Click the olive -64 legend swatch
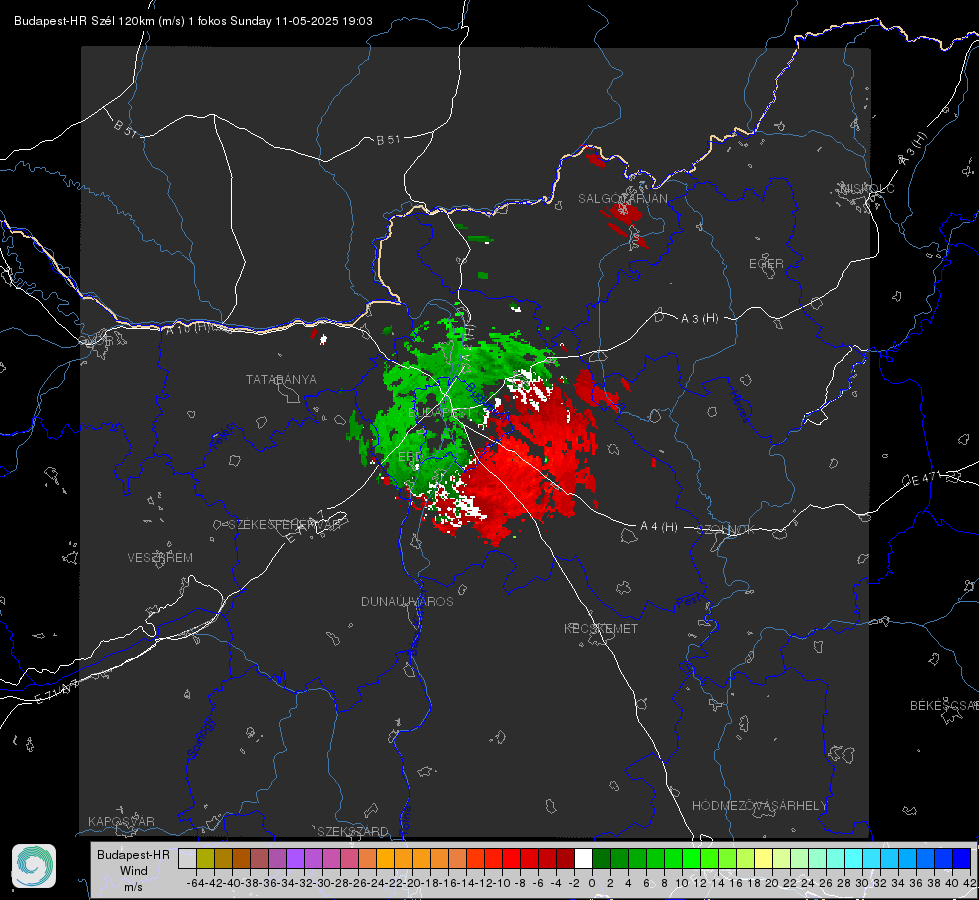The height and width of the screenshot is (900, 979). (205, 858)
